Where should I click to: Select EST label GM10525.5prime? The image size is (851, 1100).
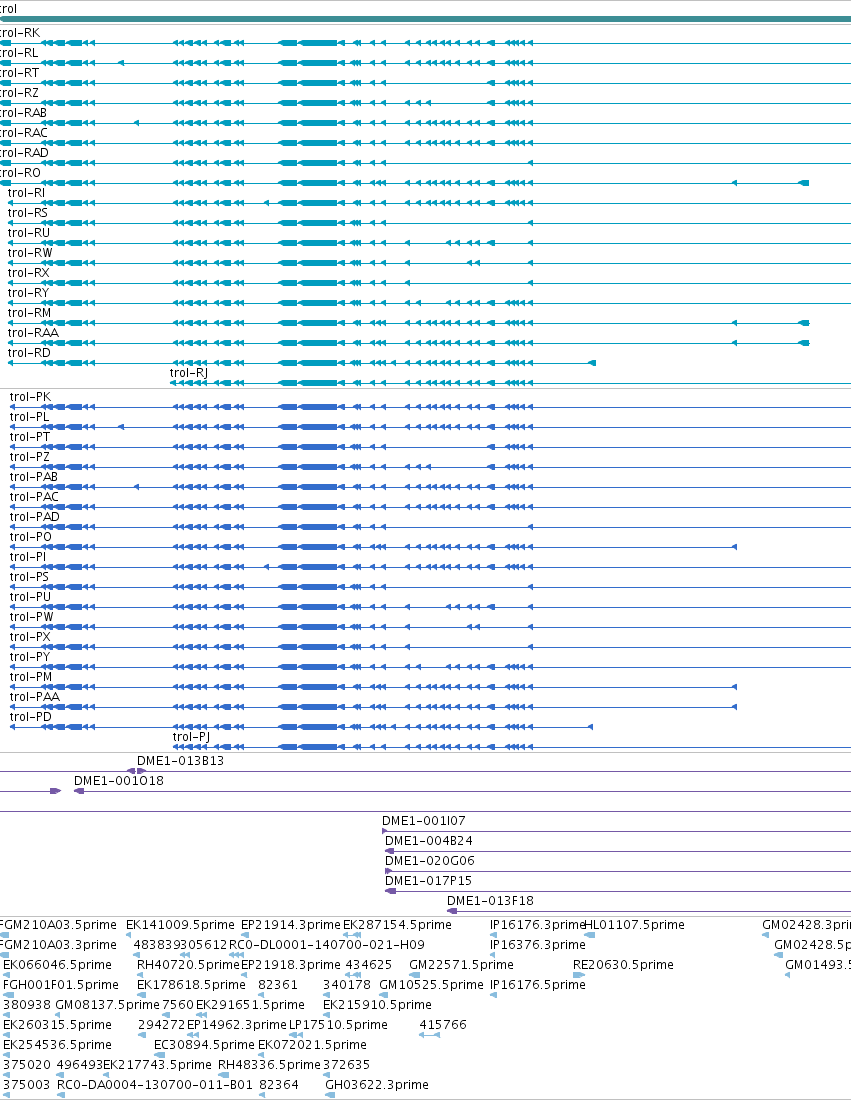click(431, 985)
